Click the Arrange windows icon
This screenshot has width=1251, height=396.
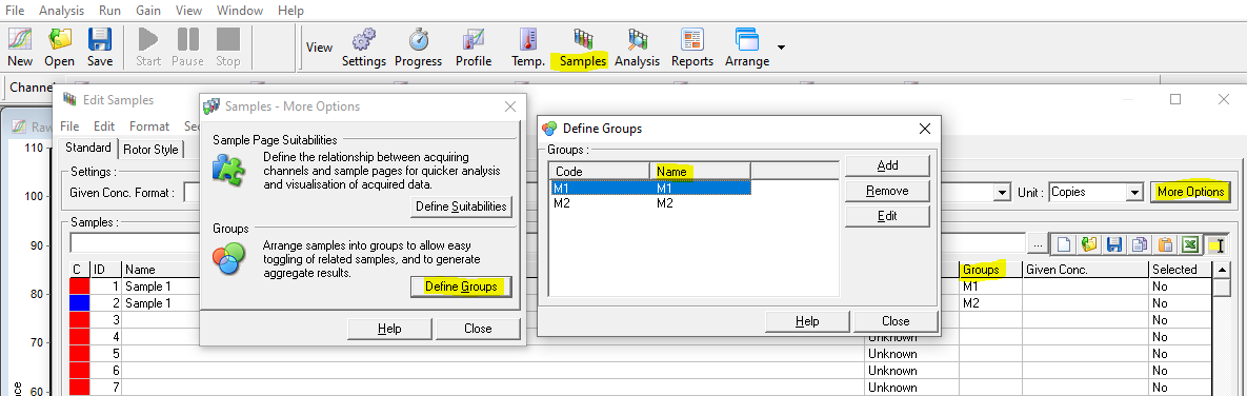tap(747, 47)
